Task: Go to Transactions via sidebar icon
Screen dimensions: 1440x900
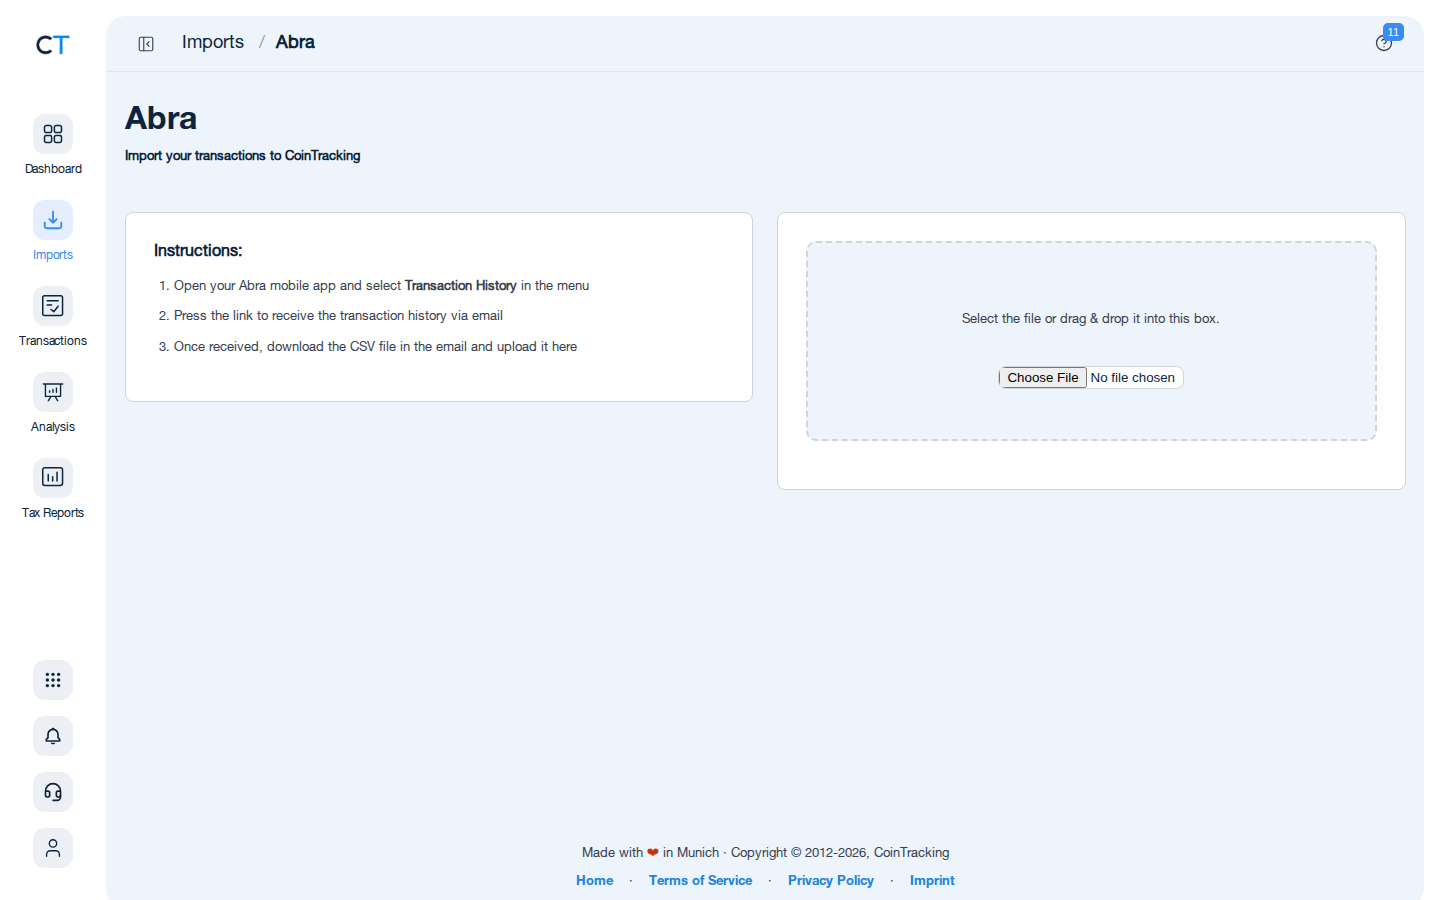Action: 53,306
